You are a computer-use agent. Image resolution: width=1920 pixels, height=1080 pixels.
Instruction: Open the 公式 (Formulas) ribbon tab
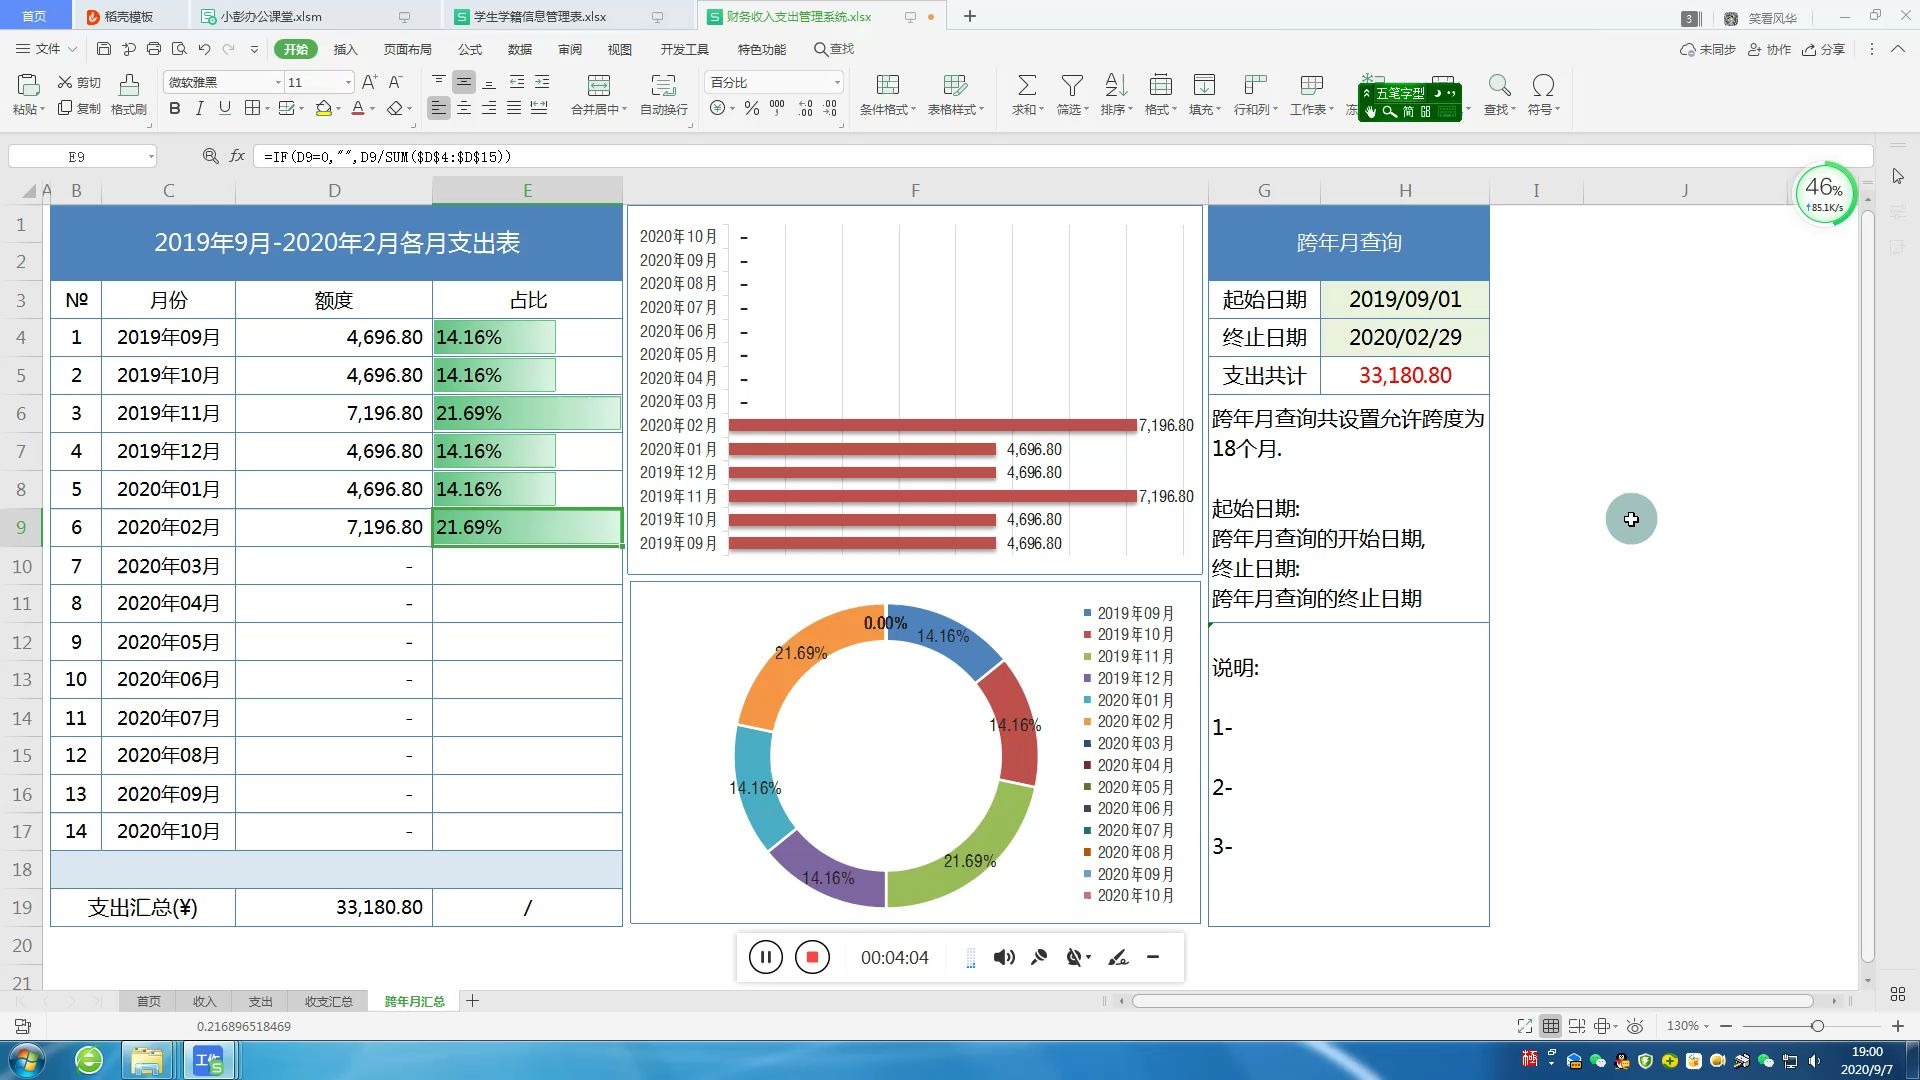tap(469, 49)
